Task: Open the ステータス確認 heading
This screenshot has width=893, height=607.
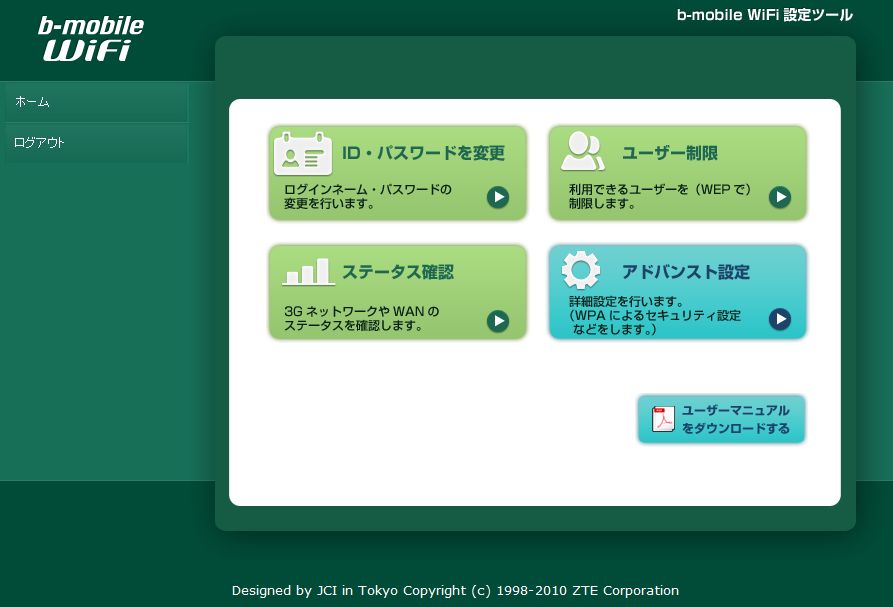Action: tap(398, 272)
